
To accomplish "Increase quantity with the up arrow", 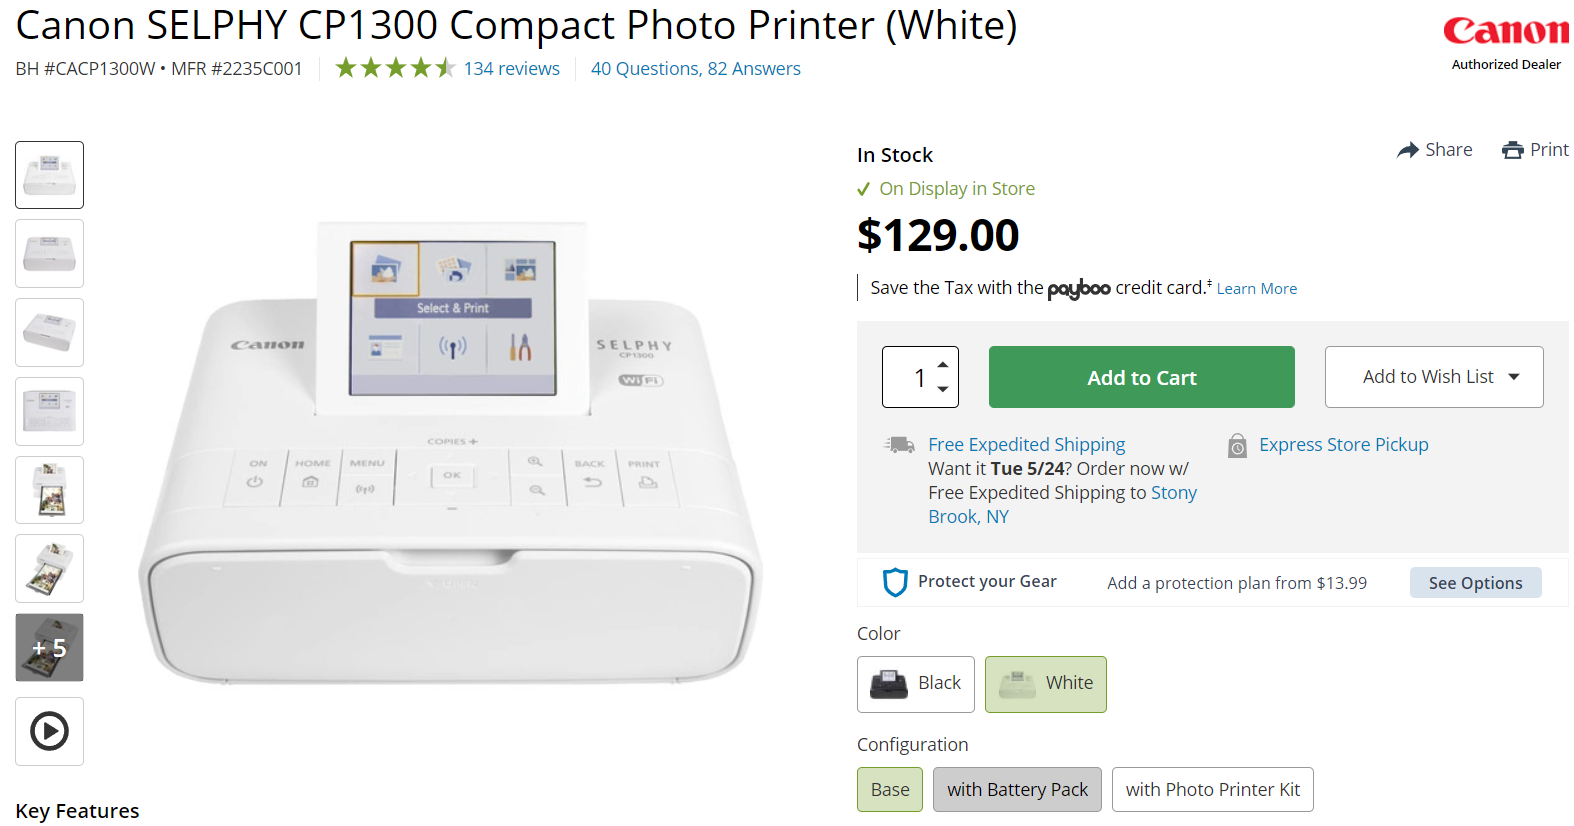I will click(x=943, y=365).
